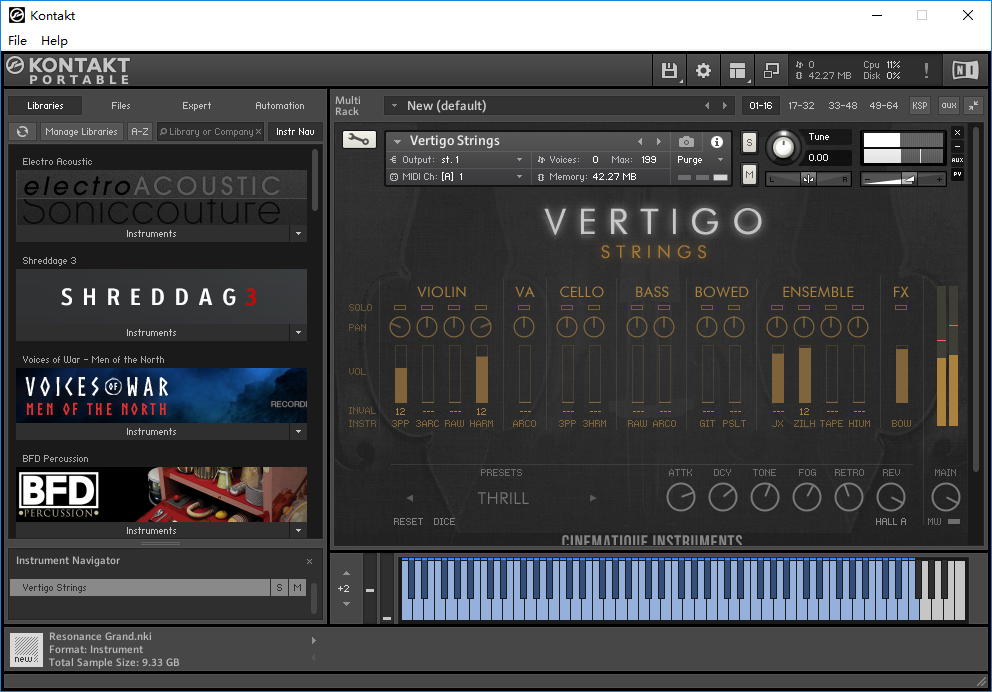This screenshot has width=992, height=692.
Task: Click the exclamation panic button
Action: pos(926,70)
